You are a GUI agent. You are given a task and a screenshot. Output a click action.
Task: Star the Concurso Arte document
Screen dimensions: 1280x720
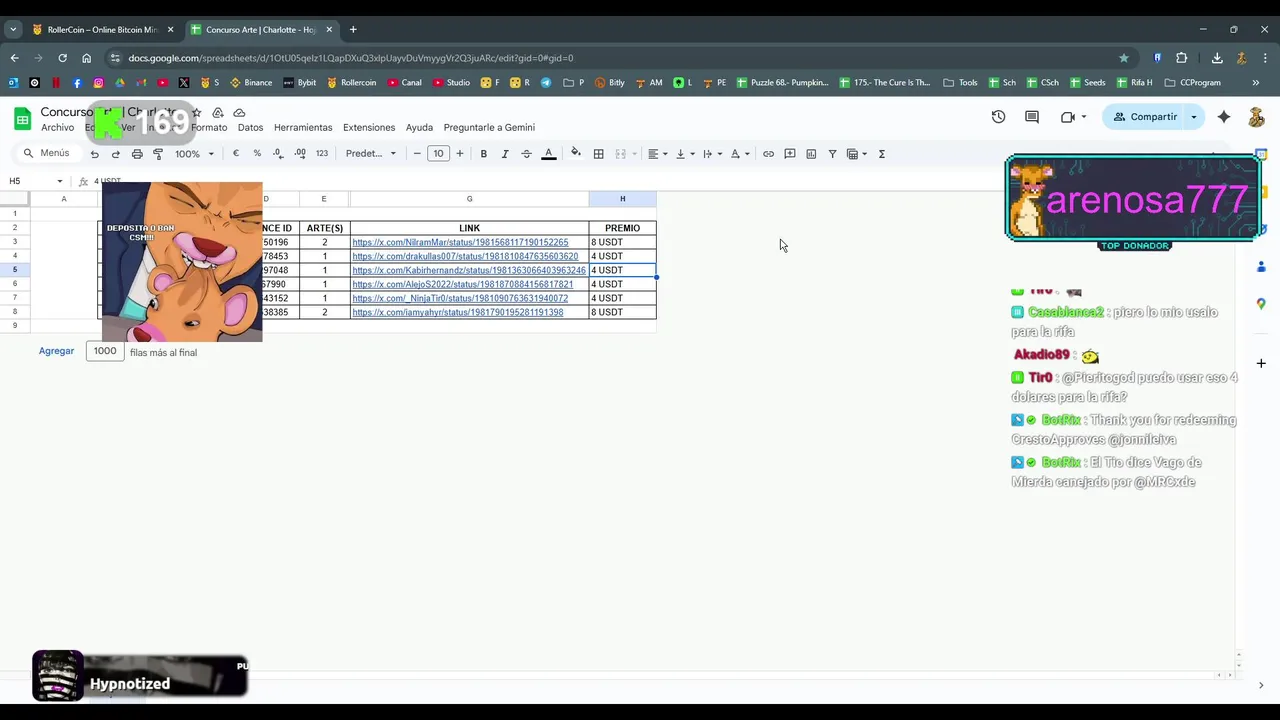197,113
